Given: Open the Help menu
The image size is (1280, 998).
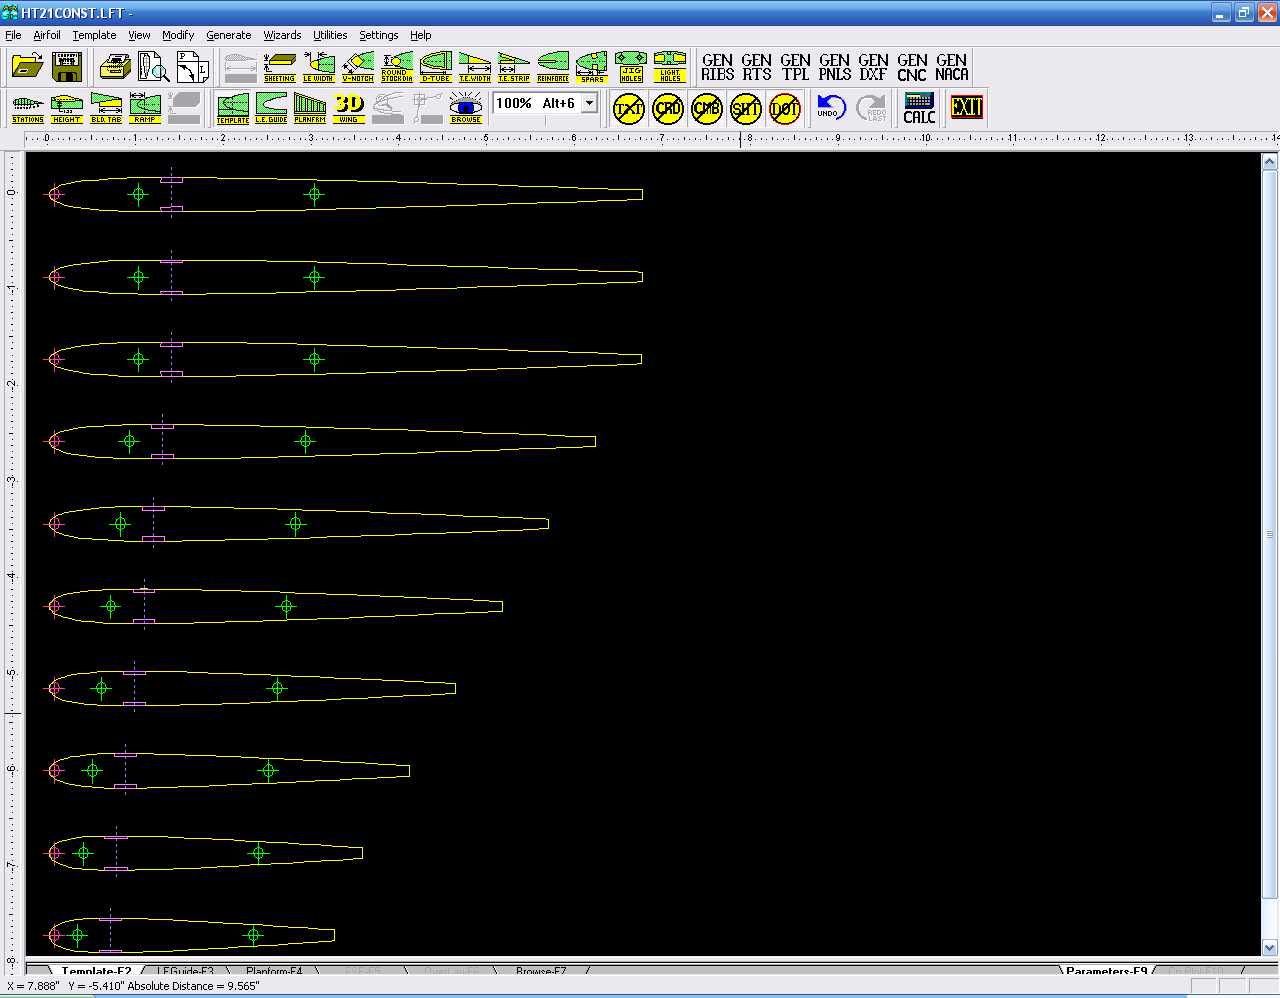Looking at the screenshot, I should pos(421,35).
